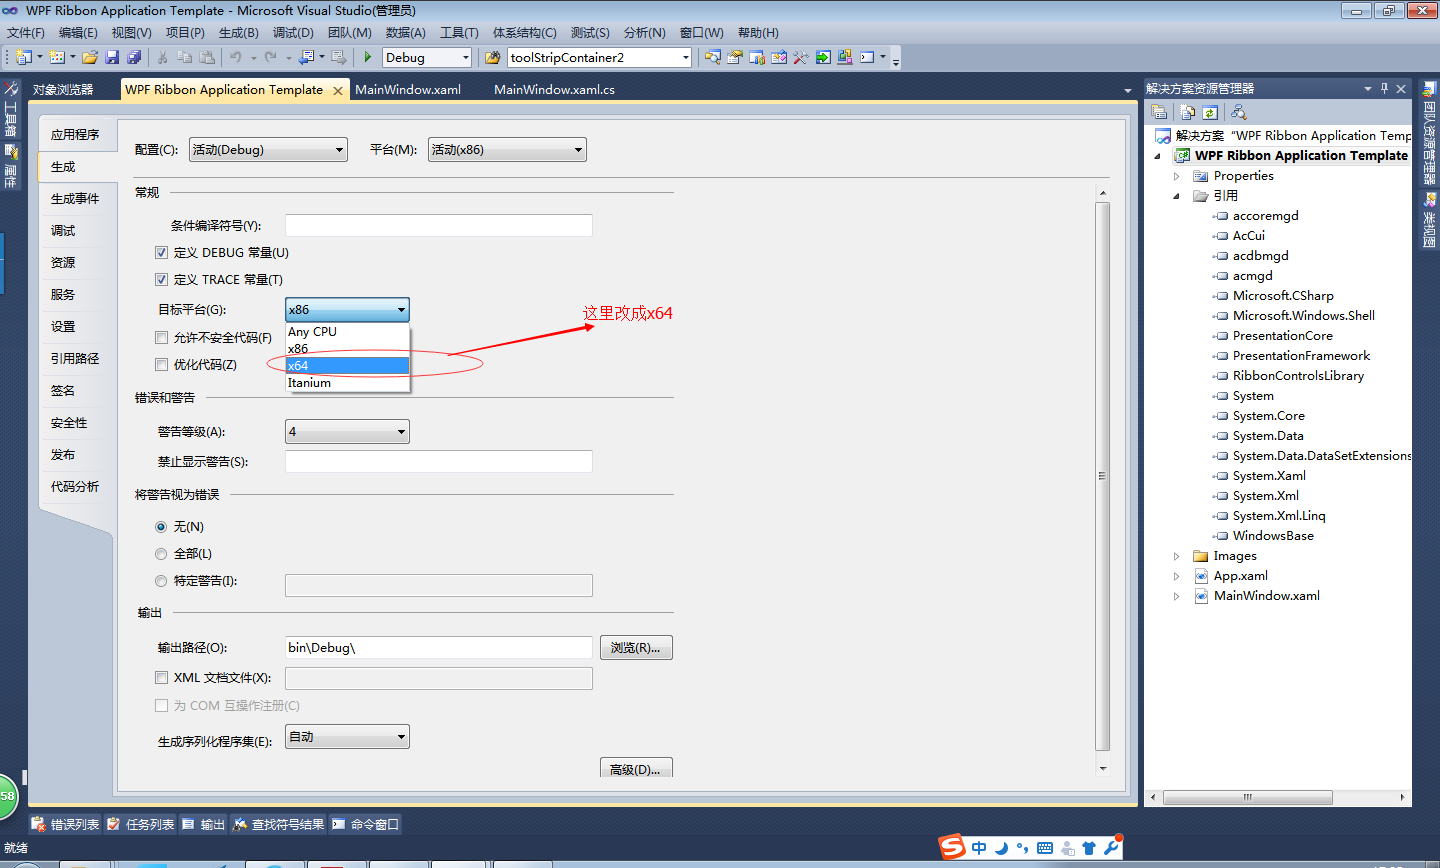
Task: Click Solution Explorer's Properties icon
Action: pos(1159,112)
